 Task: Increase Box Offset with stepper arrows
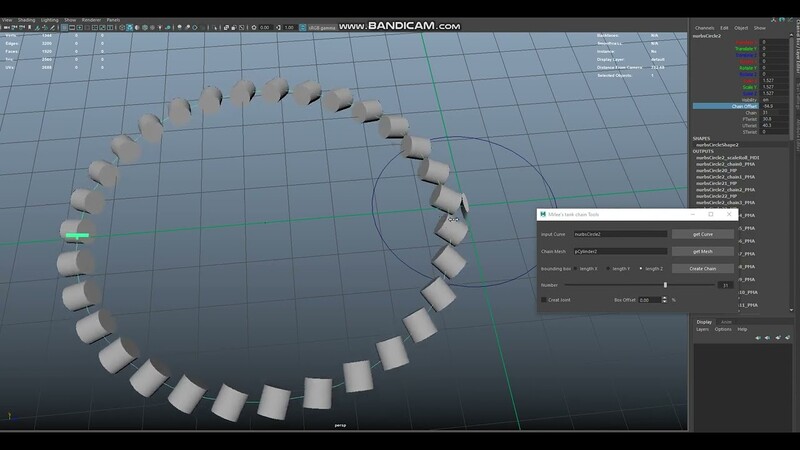pos(665,297)
